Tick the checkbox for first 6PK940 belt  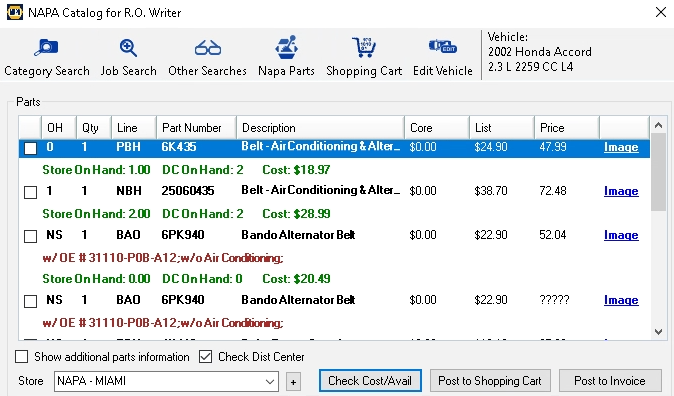click(x=31, y=236)
